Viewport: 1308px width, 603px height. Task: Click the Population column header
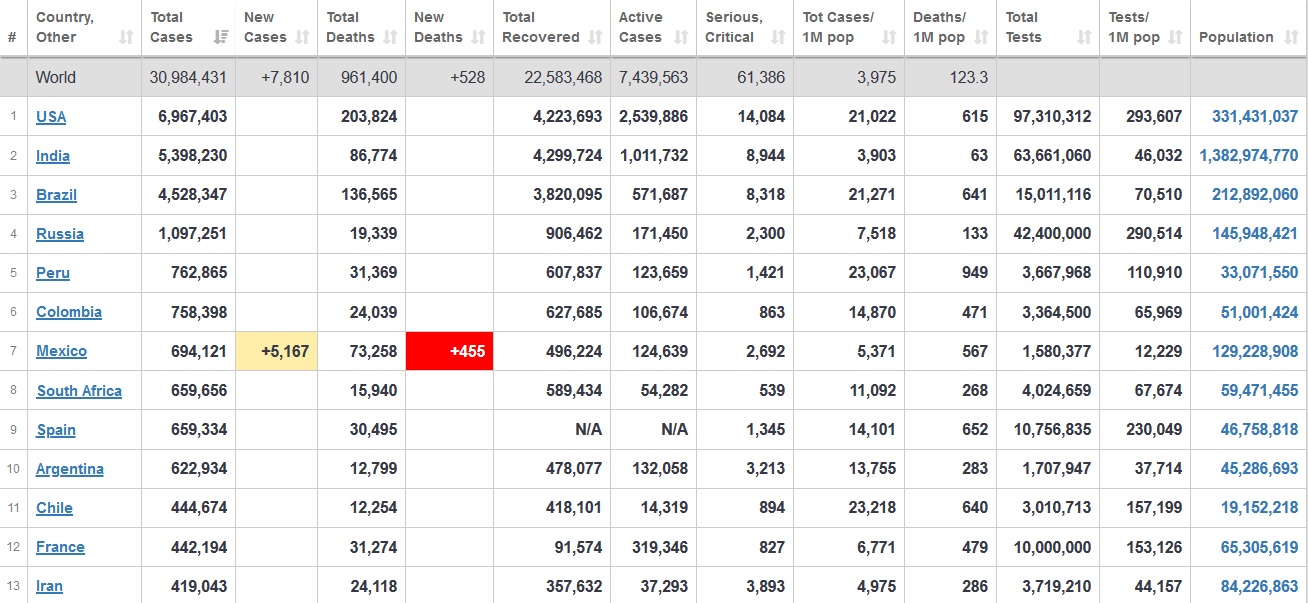(1249, 28)
